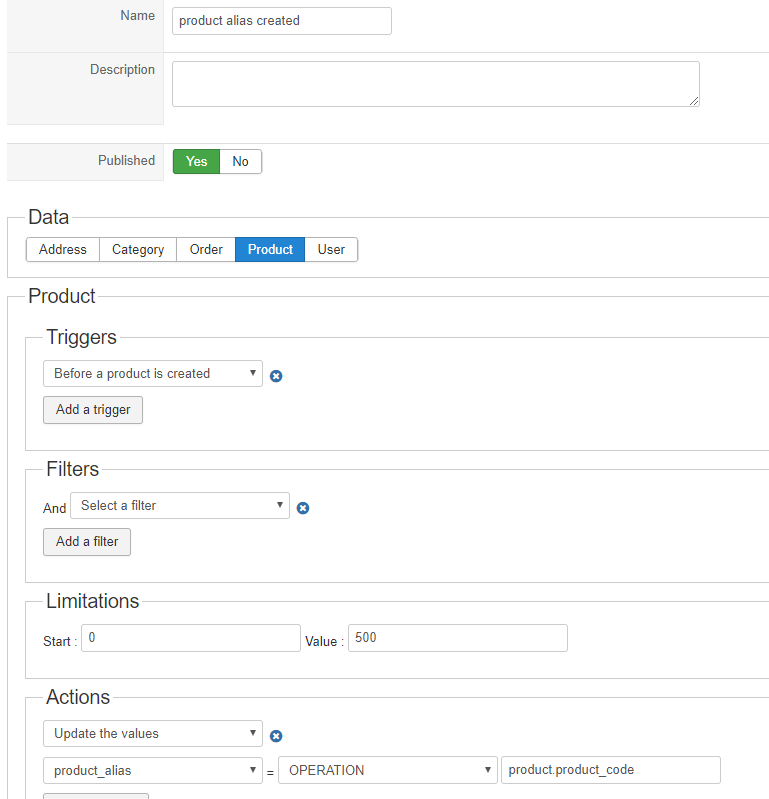Open the trigger selection dropdown
The width and height of the screenshot is (769, 799).
(x=152, y=374)
